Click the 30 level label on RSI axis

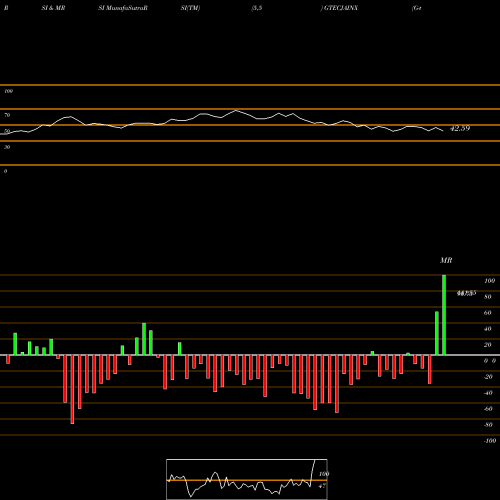pos(7,147)
